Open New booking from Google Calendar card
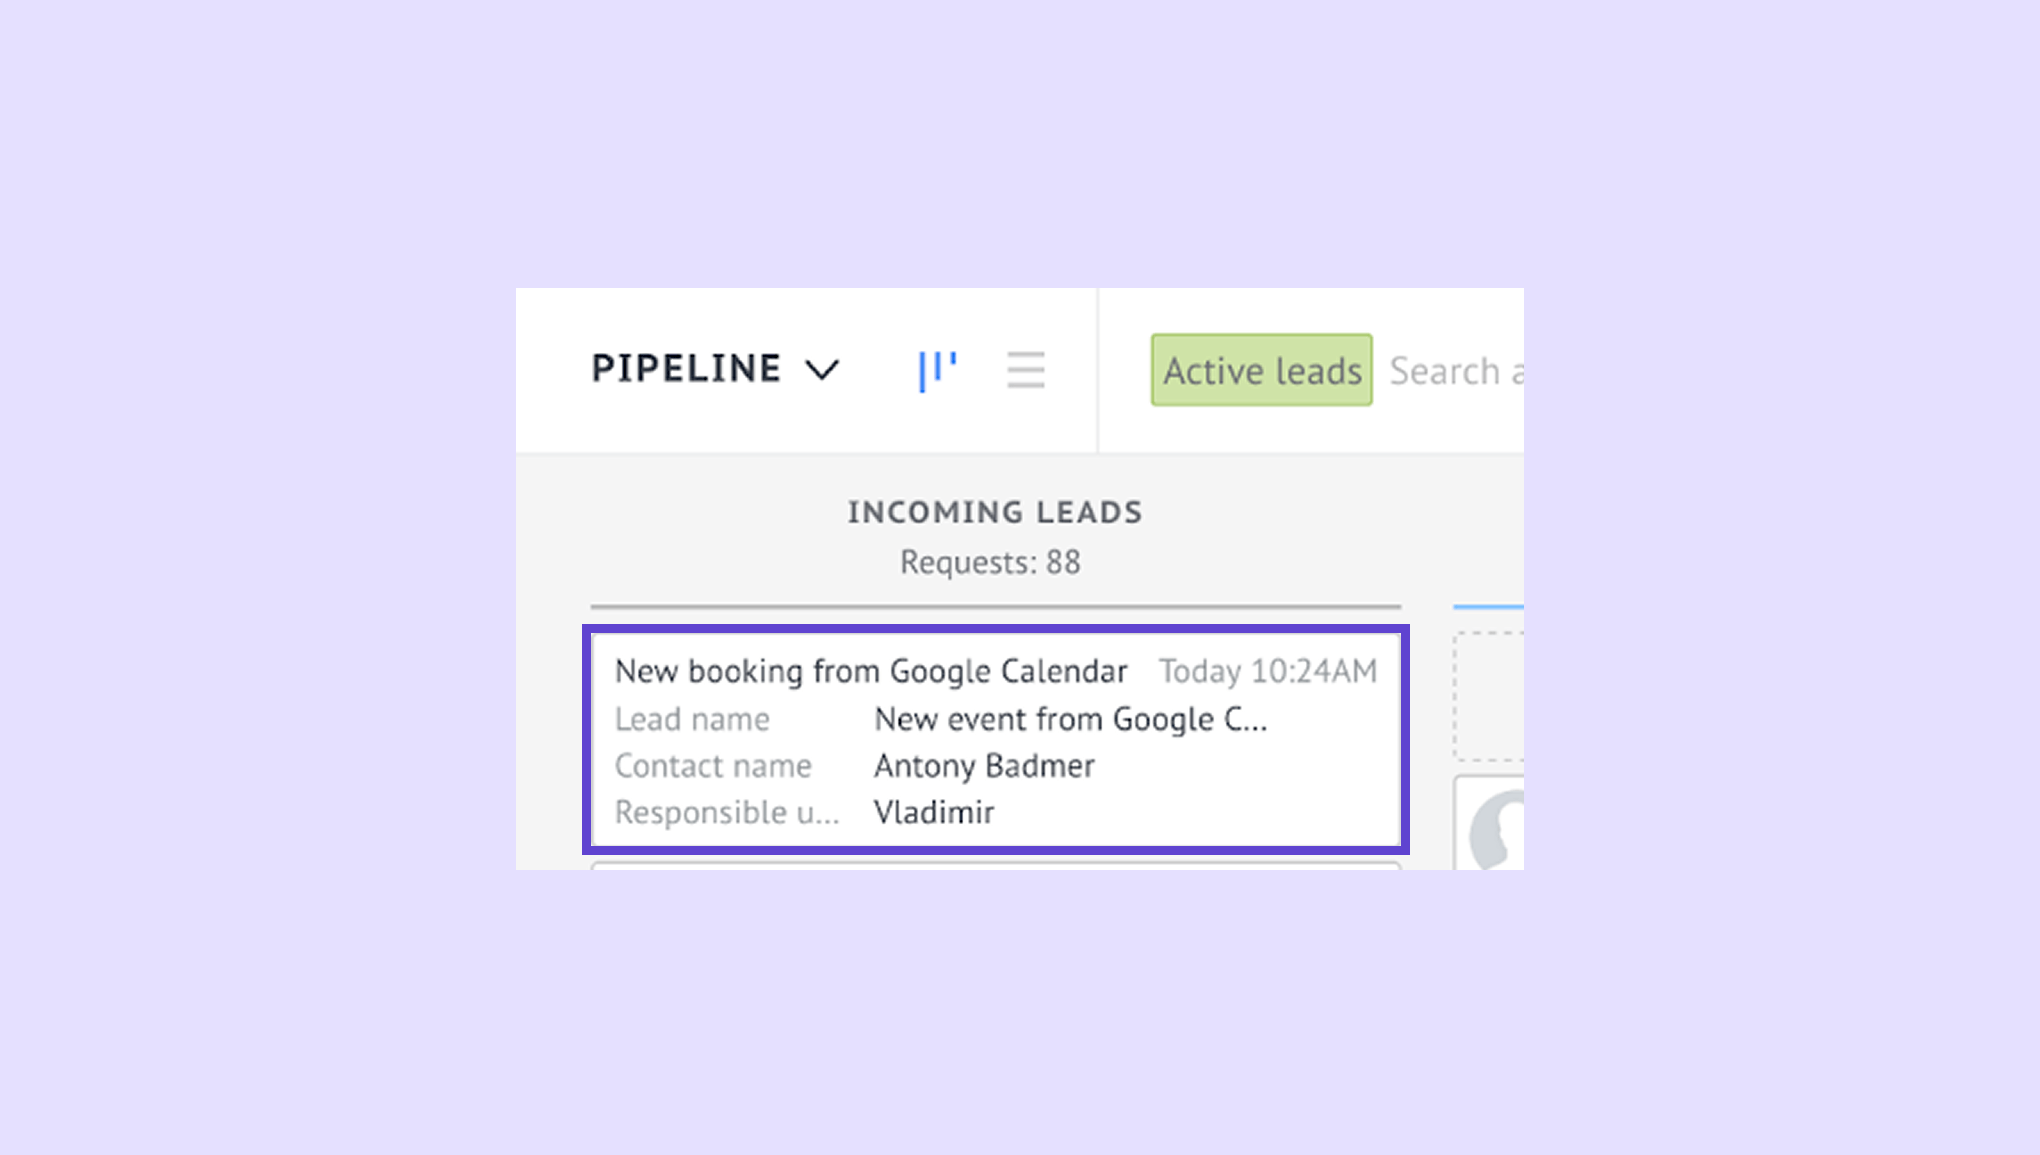Screen dimensions: 2040x1155 (871, 671)
